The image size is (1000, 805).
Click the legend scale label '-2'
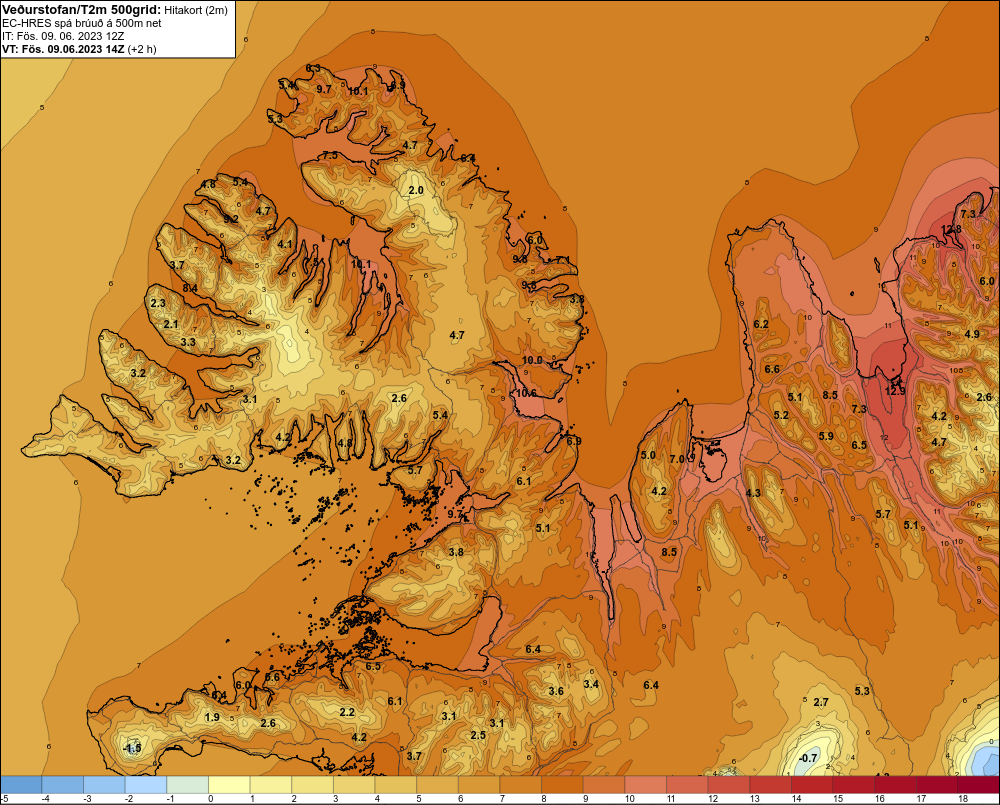coord(129,799)
